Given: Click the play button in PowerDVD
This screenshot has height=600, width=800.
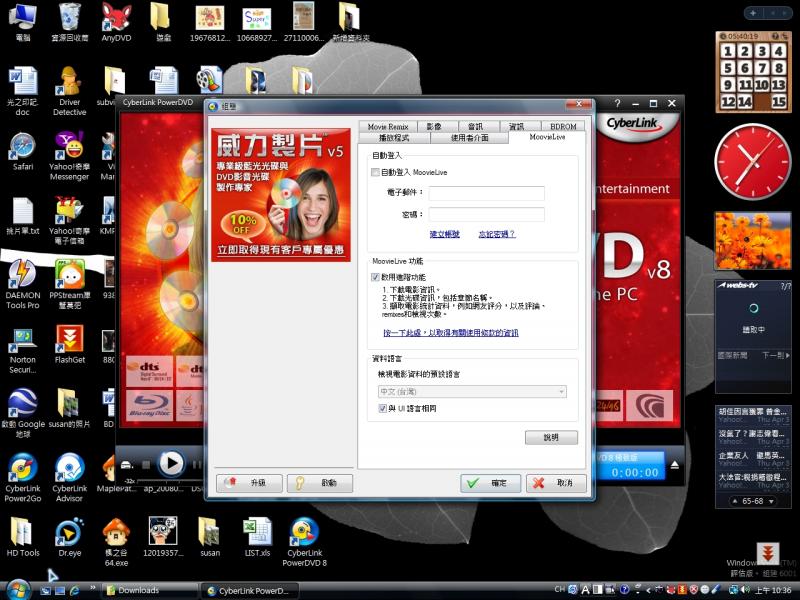Looking at the screenshot, I should tap(171, 463).
